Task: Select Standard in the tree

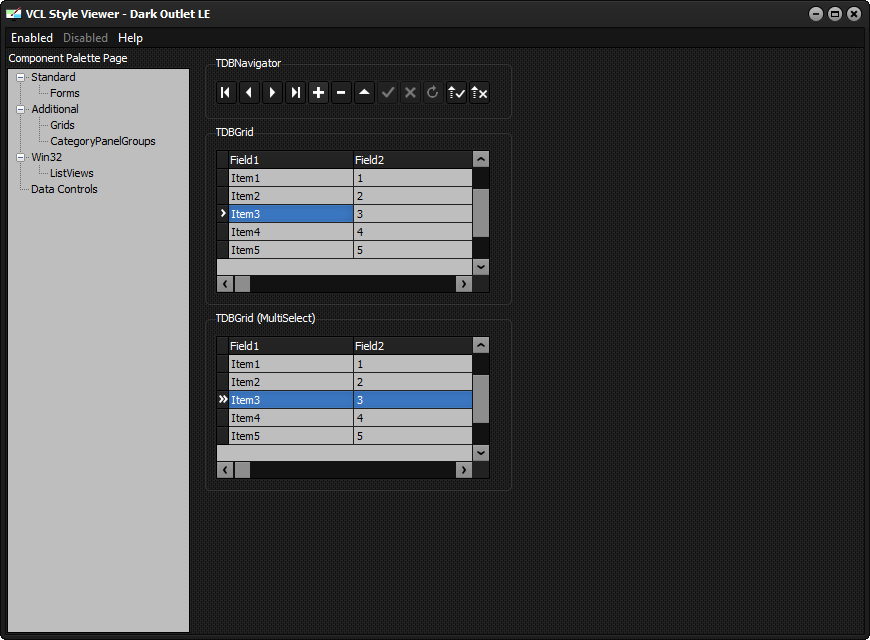Action: click(x=53, y=77)
